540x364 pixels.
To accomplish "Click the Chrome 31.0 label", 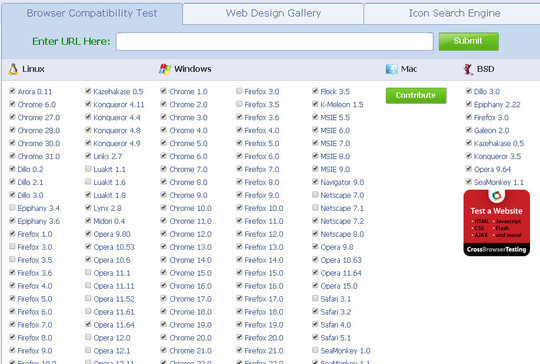I will point(39,156).
